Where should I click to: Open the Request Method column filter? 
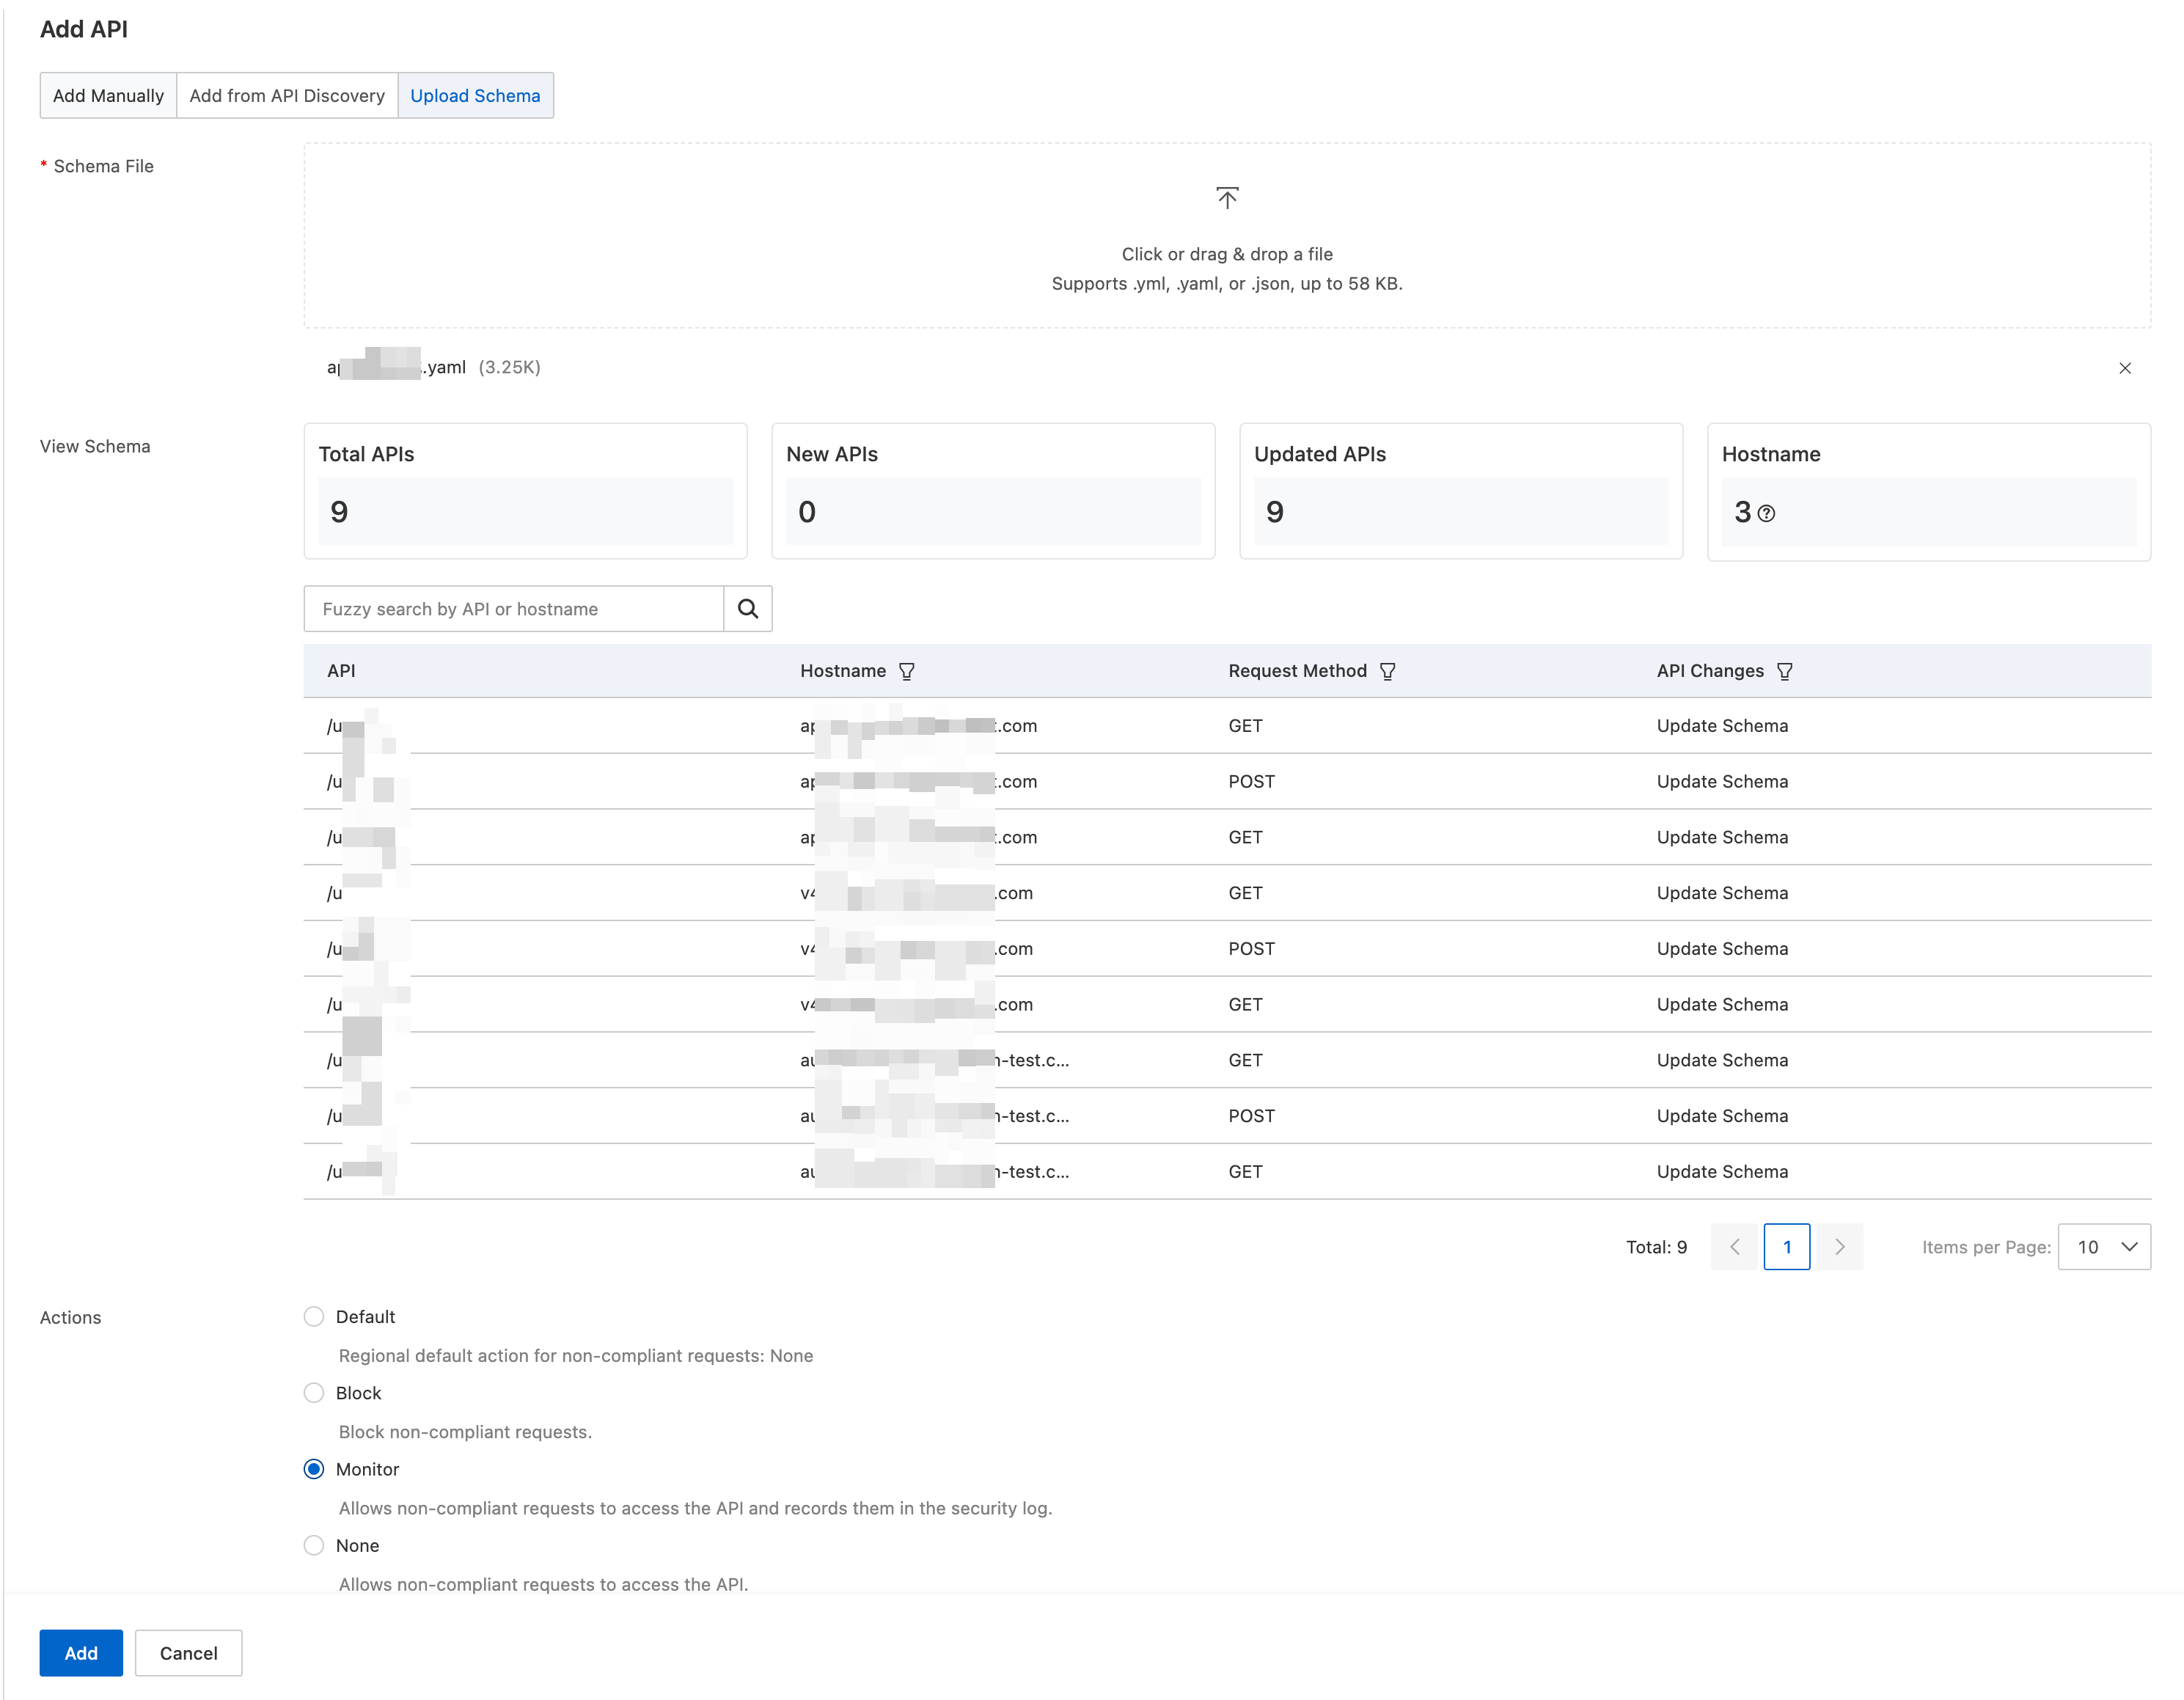pos(1387,671)
